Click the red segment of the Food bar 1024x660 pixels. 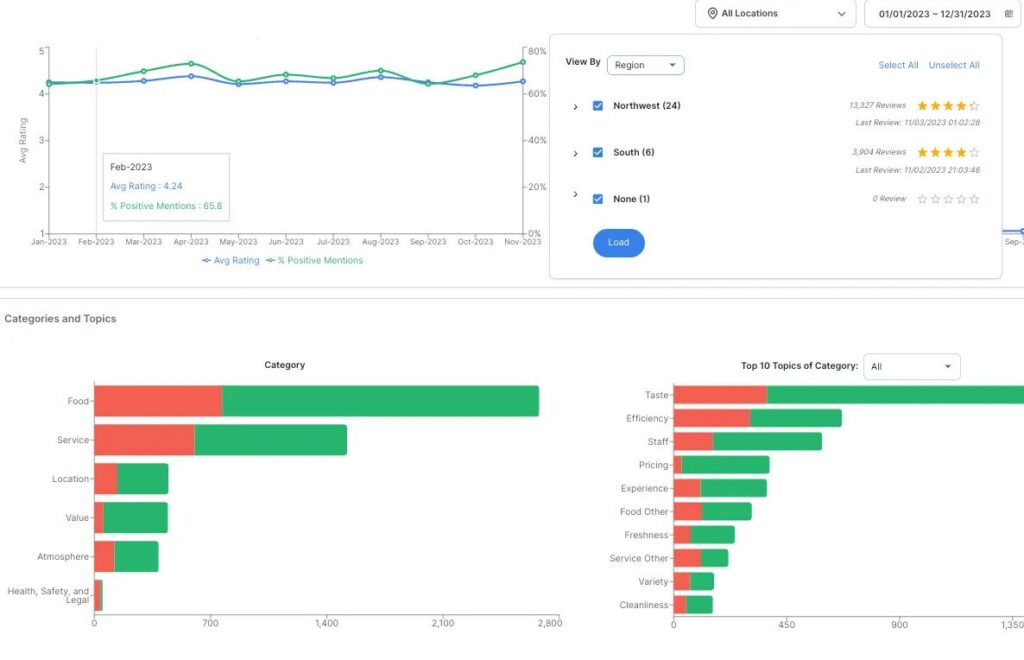(158, 401)
